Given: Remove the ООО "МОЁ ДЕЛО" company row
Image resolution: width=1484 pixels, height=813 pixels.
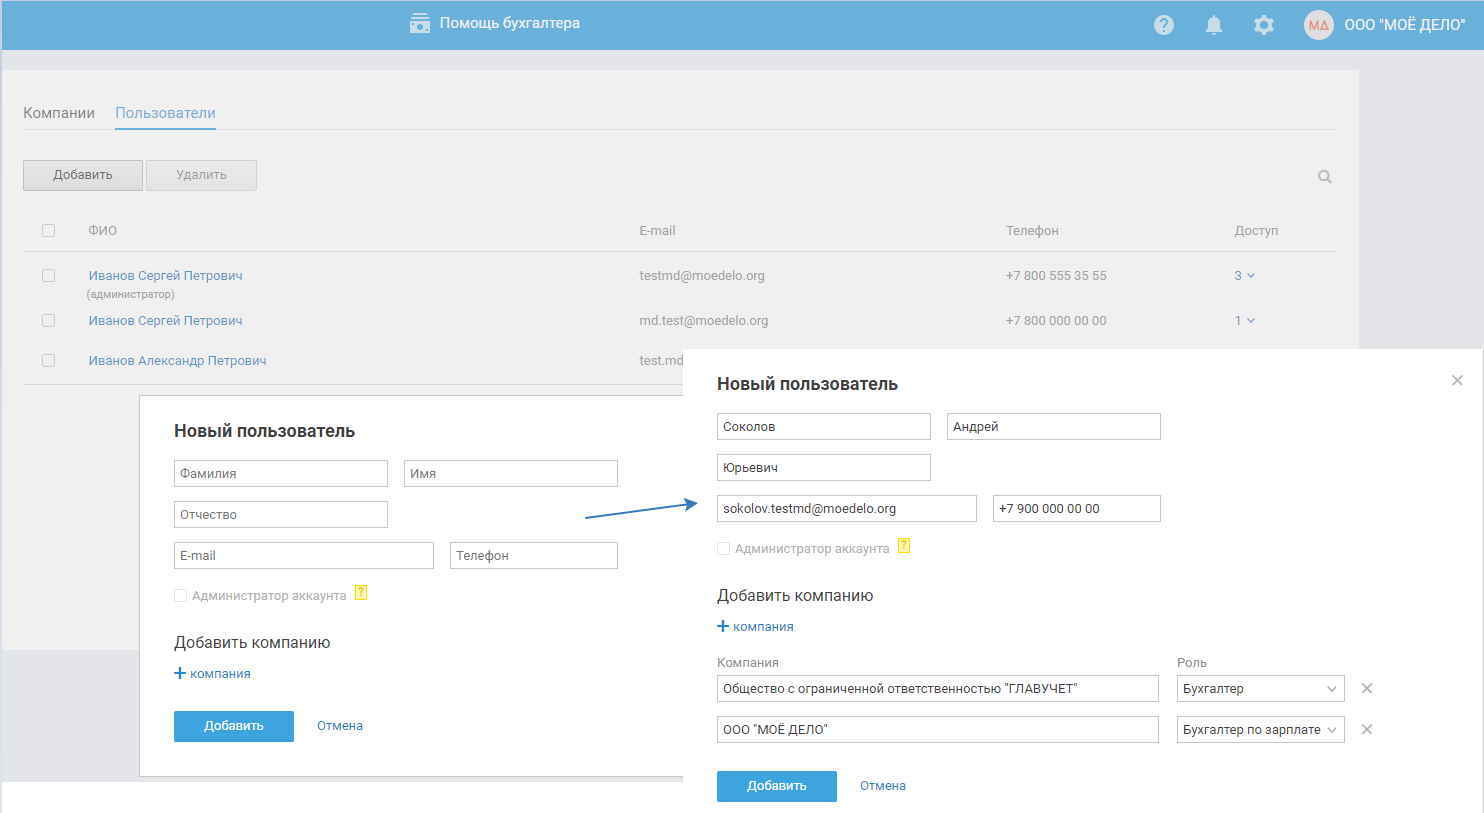Looking at the screenshot, I should click(1366, 730).
